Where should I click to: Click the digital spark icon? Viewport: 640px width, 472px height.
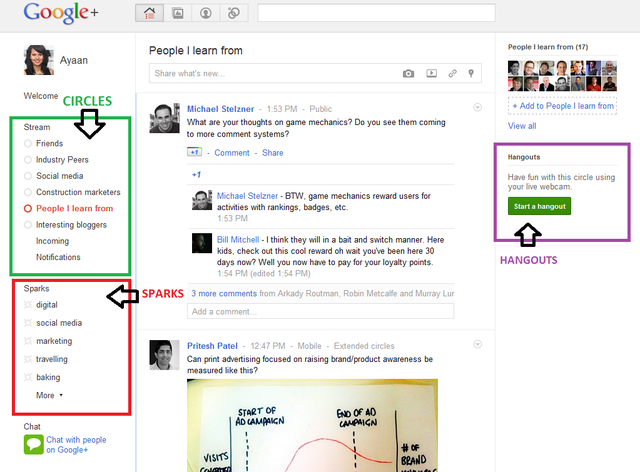(28, 305)
